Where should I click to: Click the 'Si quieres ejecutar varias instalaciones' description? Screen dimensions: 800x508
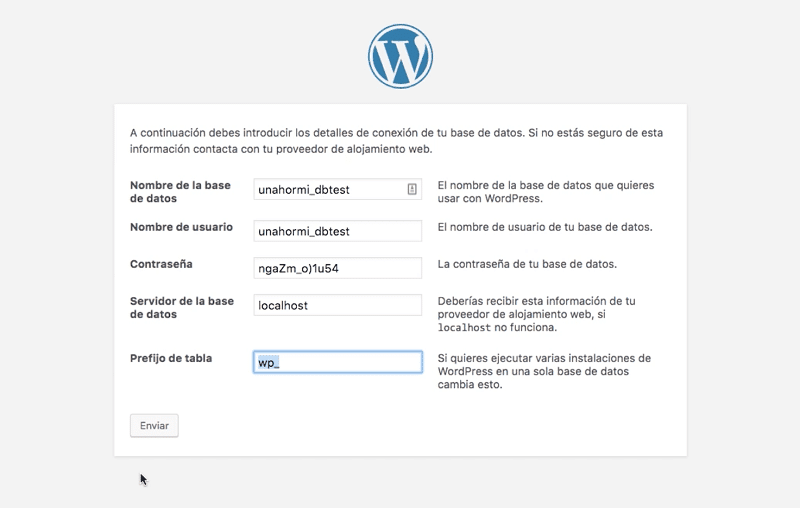coord(544,371)
